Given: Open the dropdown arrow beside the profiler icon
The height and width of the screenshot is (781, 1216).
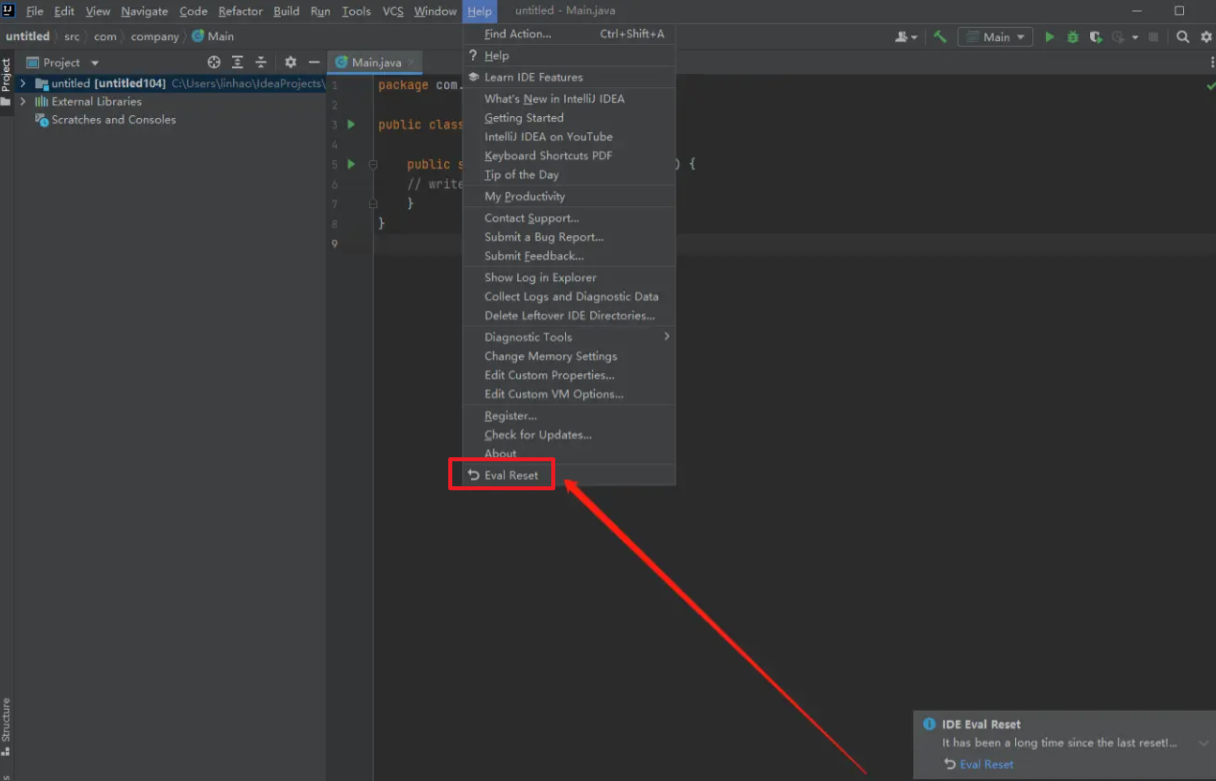Looking at the screenshot, I should click(1135, 37).
